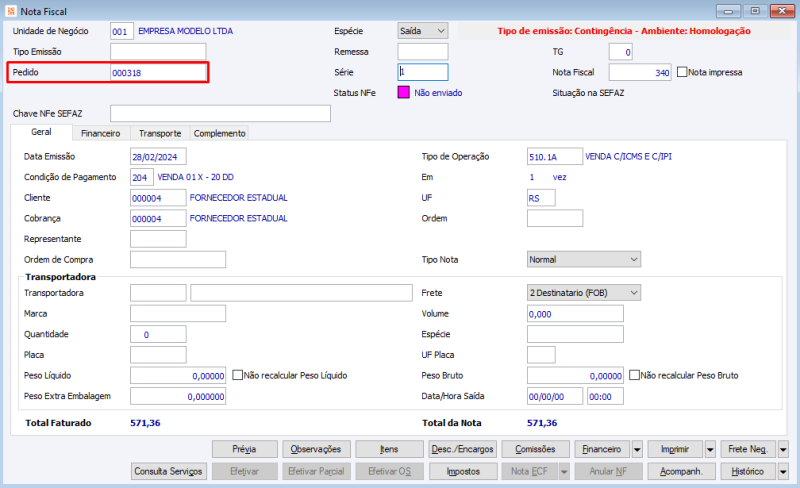Click the UF Placa field
Screen dimensions: 800x488
coord(541,355)
